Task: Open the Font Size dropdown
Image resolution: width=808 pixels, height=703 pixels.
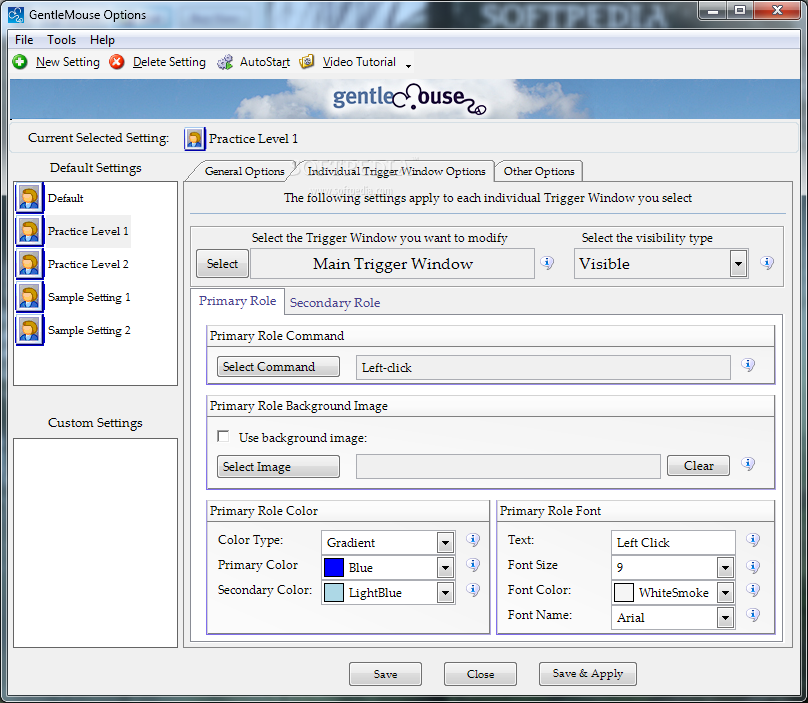Action: [x=725, y=568]
